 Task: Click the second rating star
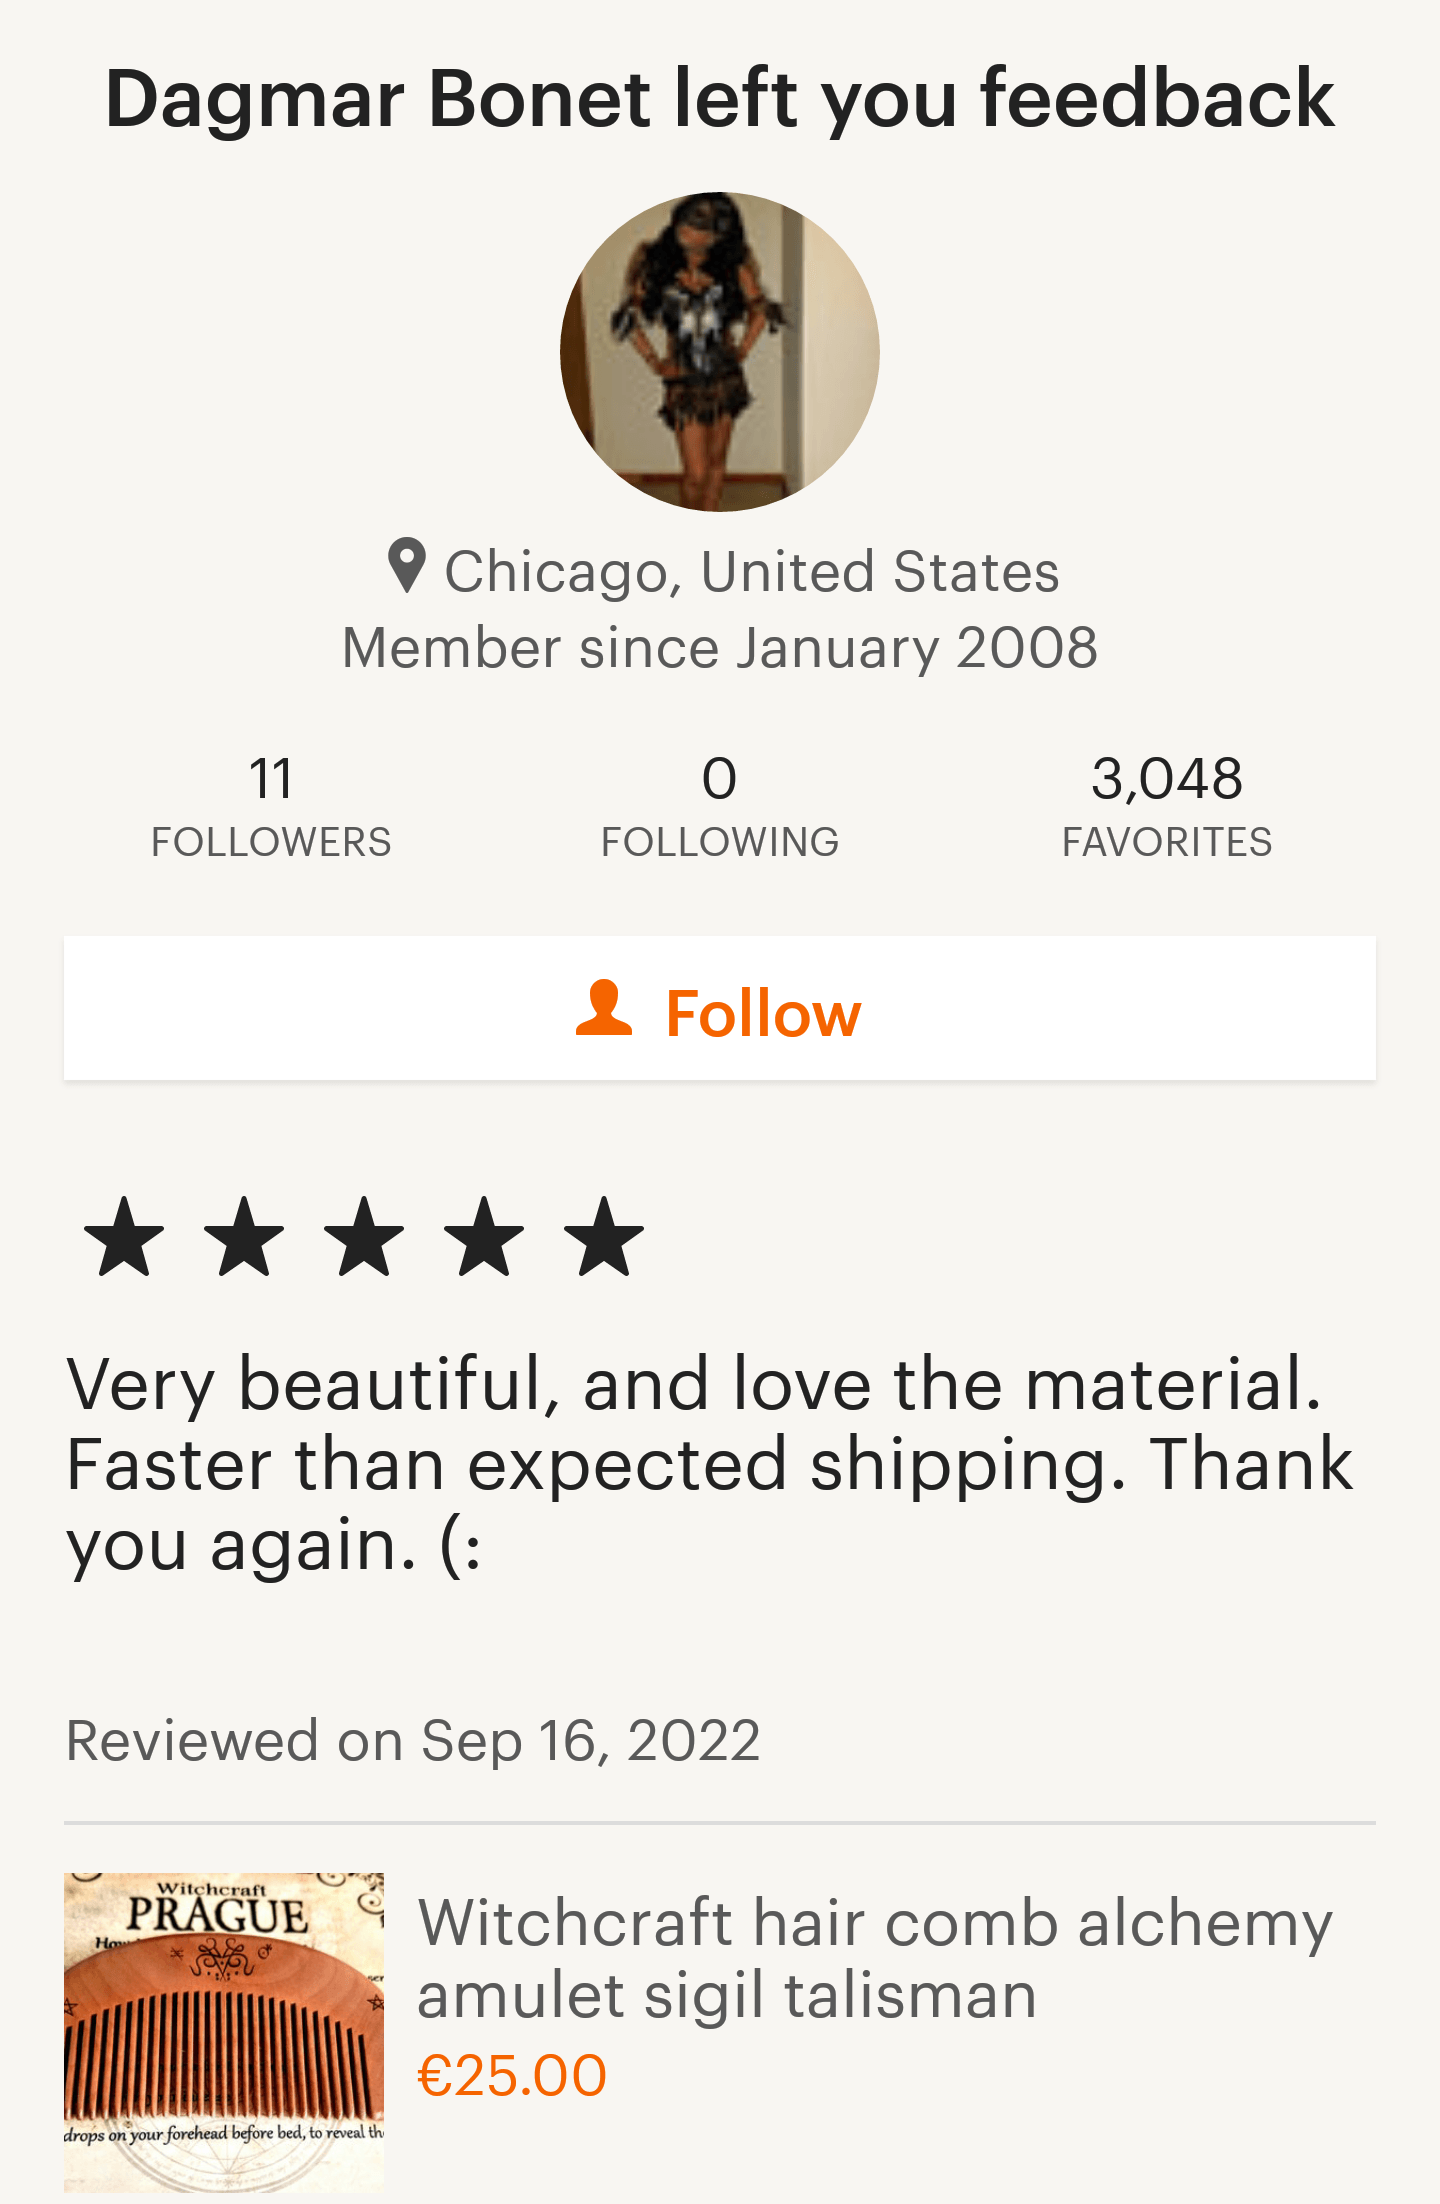pos(244,1237)
